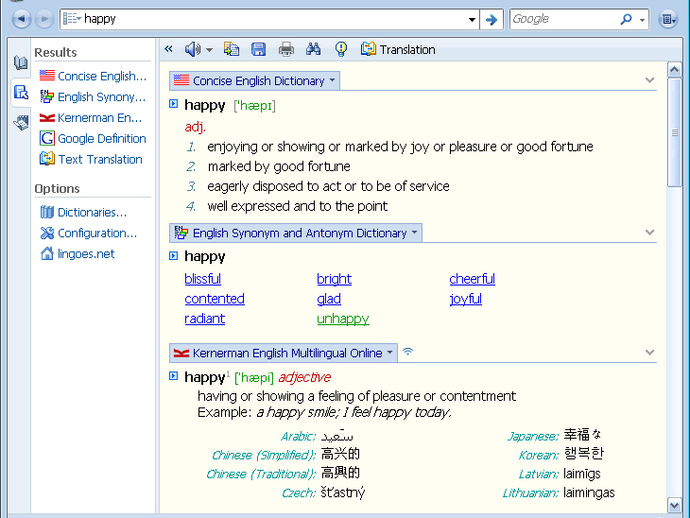Toggle the happy entry in Synonym dictionary
Viewport: 690px width, 518px height.
pyautogui.click(x=174, y=256)
